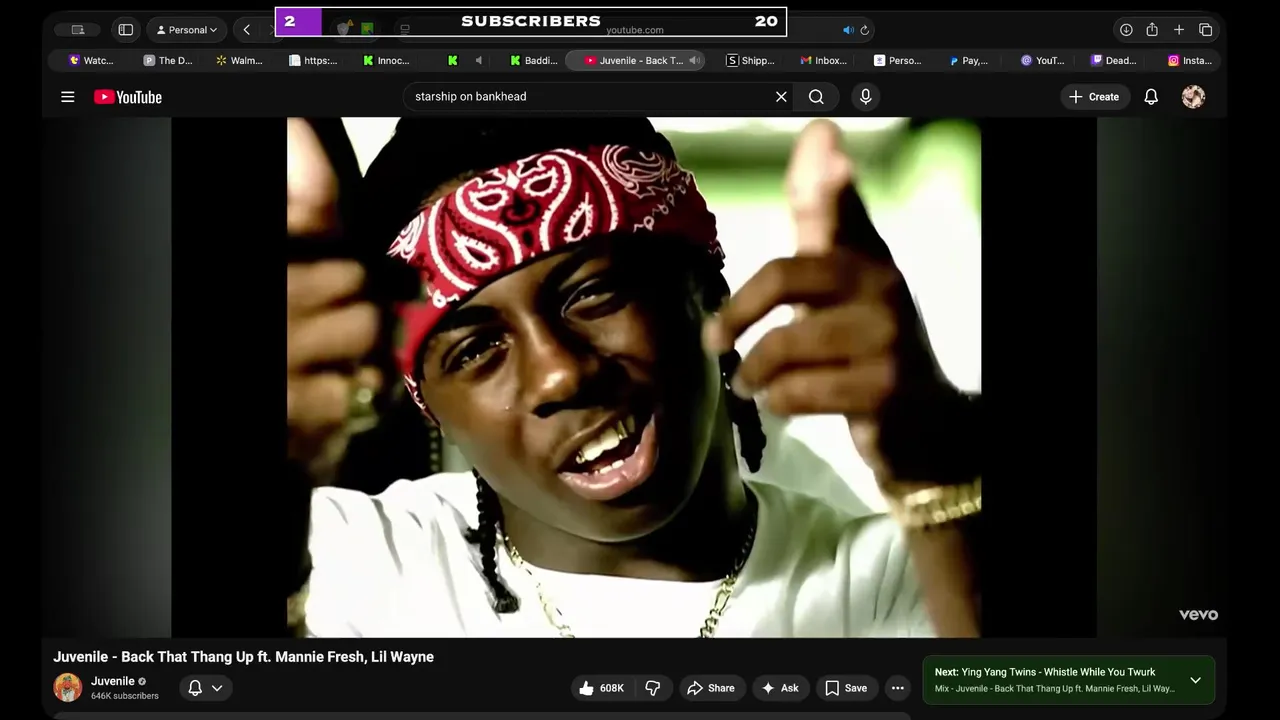The height and width of the screenshot is (720, 1280).
Task: Share the Juvenile video
Action: (x=711, y=688)
